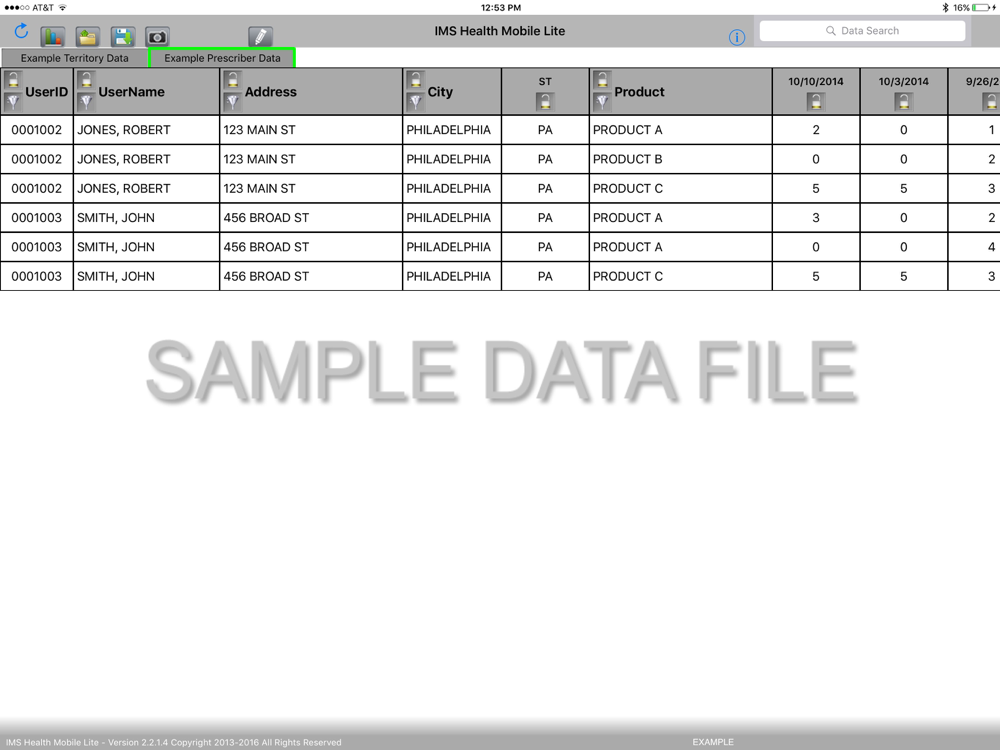Open the Product column filter funnel
The width and height of the screenshot is (1000, 750).
[602, 102]
